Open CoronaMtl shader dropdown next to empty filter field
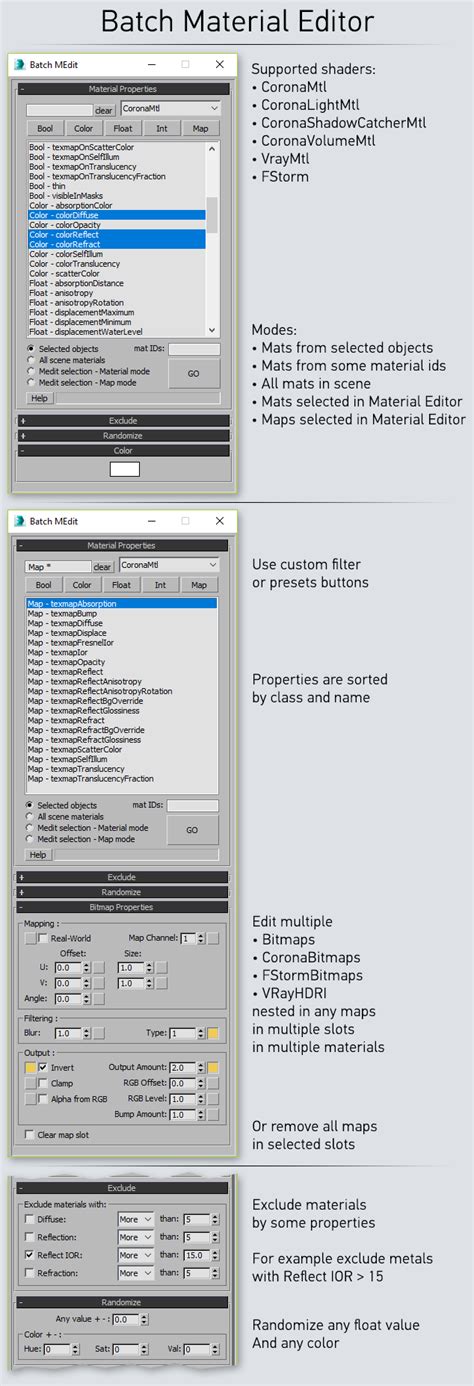Viewport: 474px width, 1386px height. point(169,108)
